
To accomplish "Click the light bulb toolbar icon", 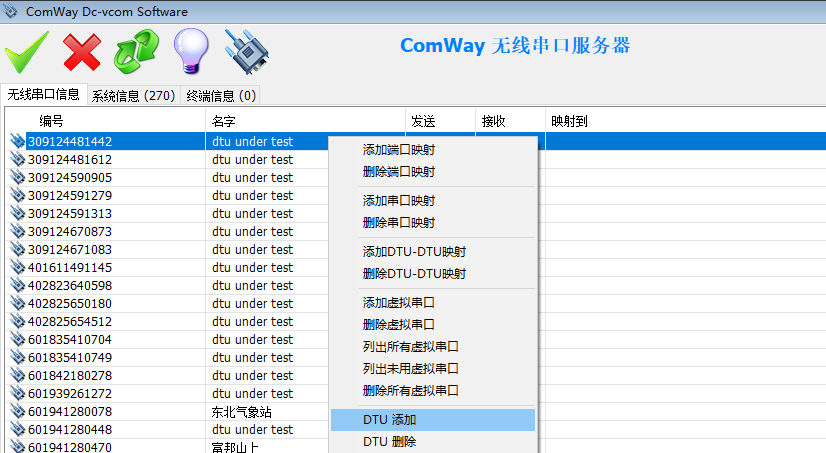I will point(191,51).
